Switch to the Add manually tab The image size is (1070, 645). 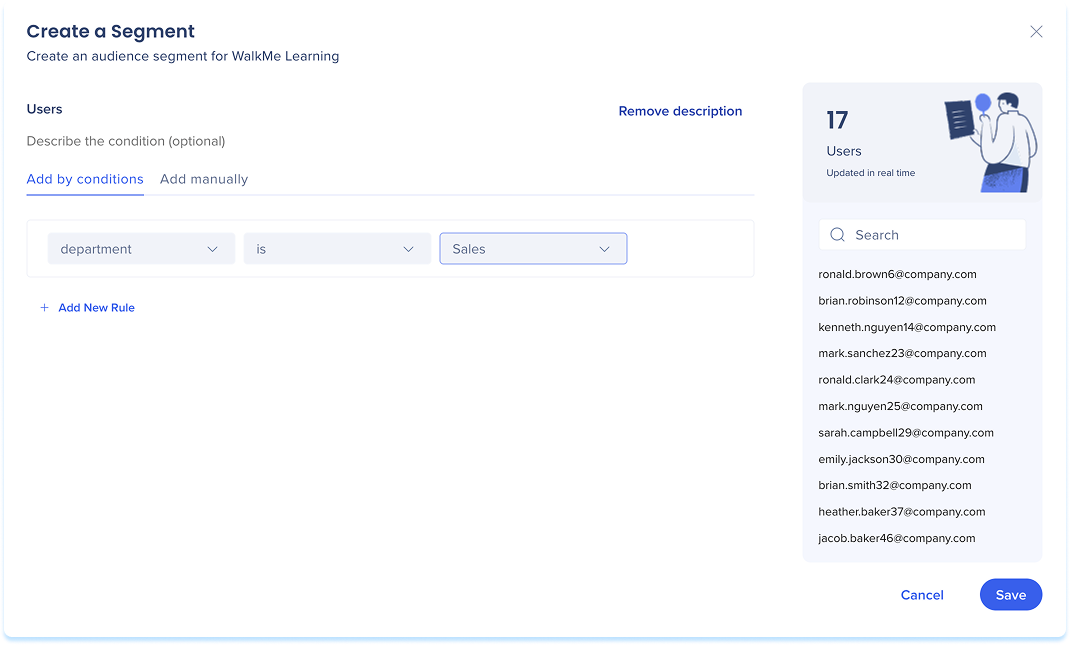pyautogui.click(x=204, y=179)
